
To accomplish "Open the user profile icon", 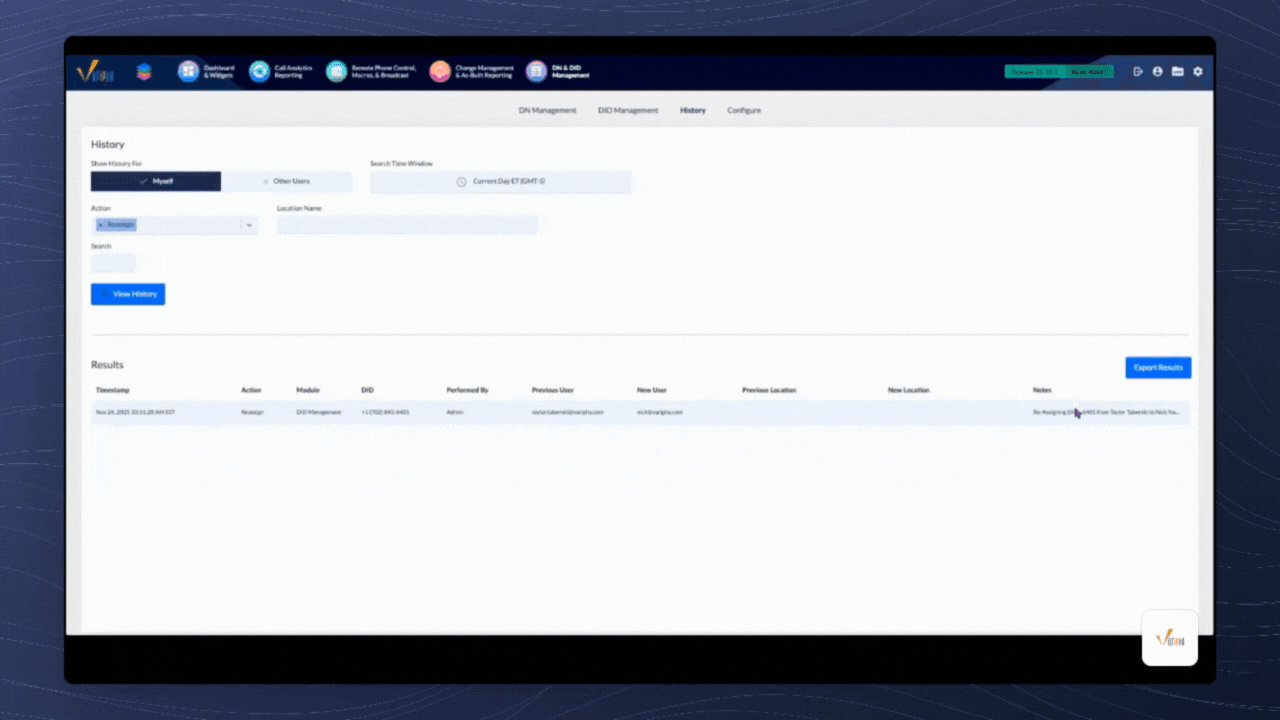I will click(1158, 72).
